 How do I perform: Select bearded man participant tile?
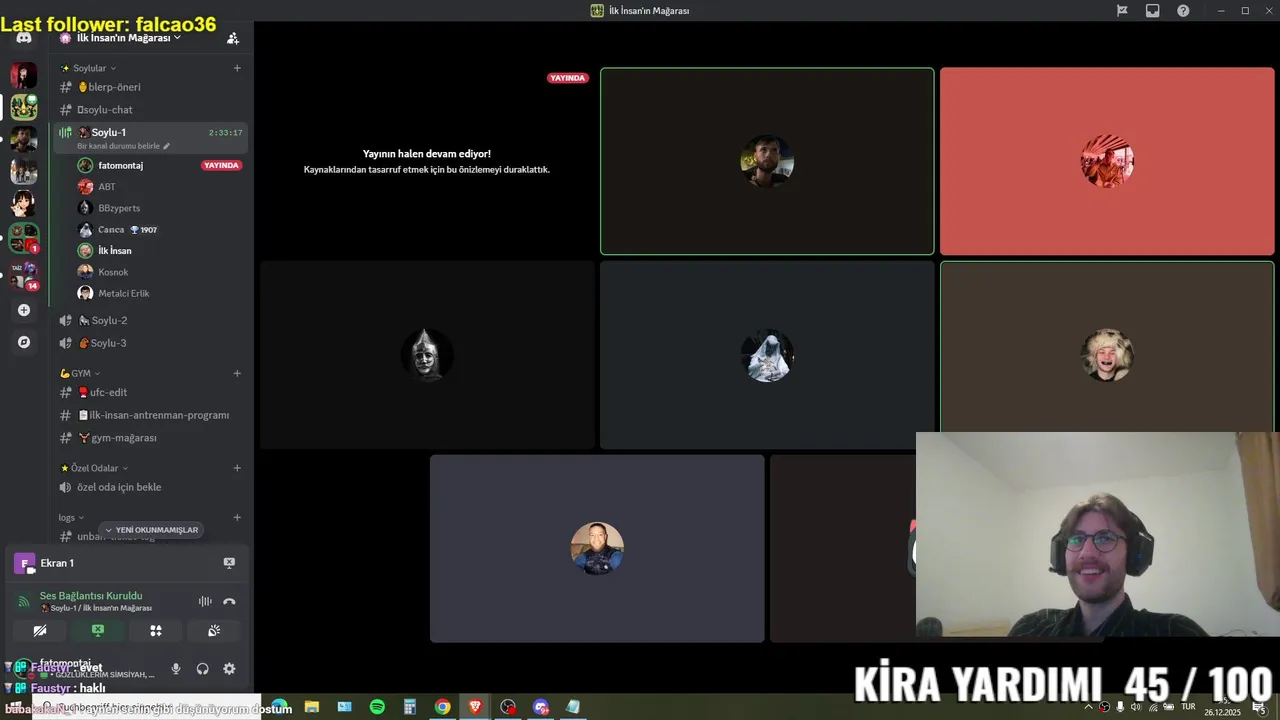(767, 161)
